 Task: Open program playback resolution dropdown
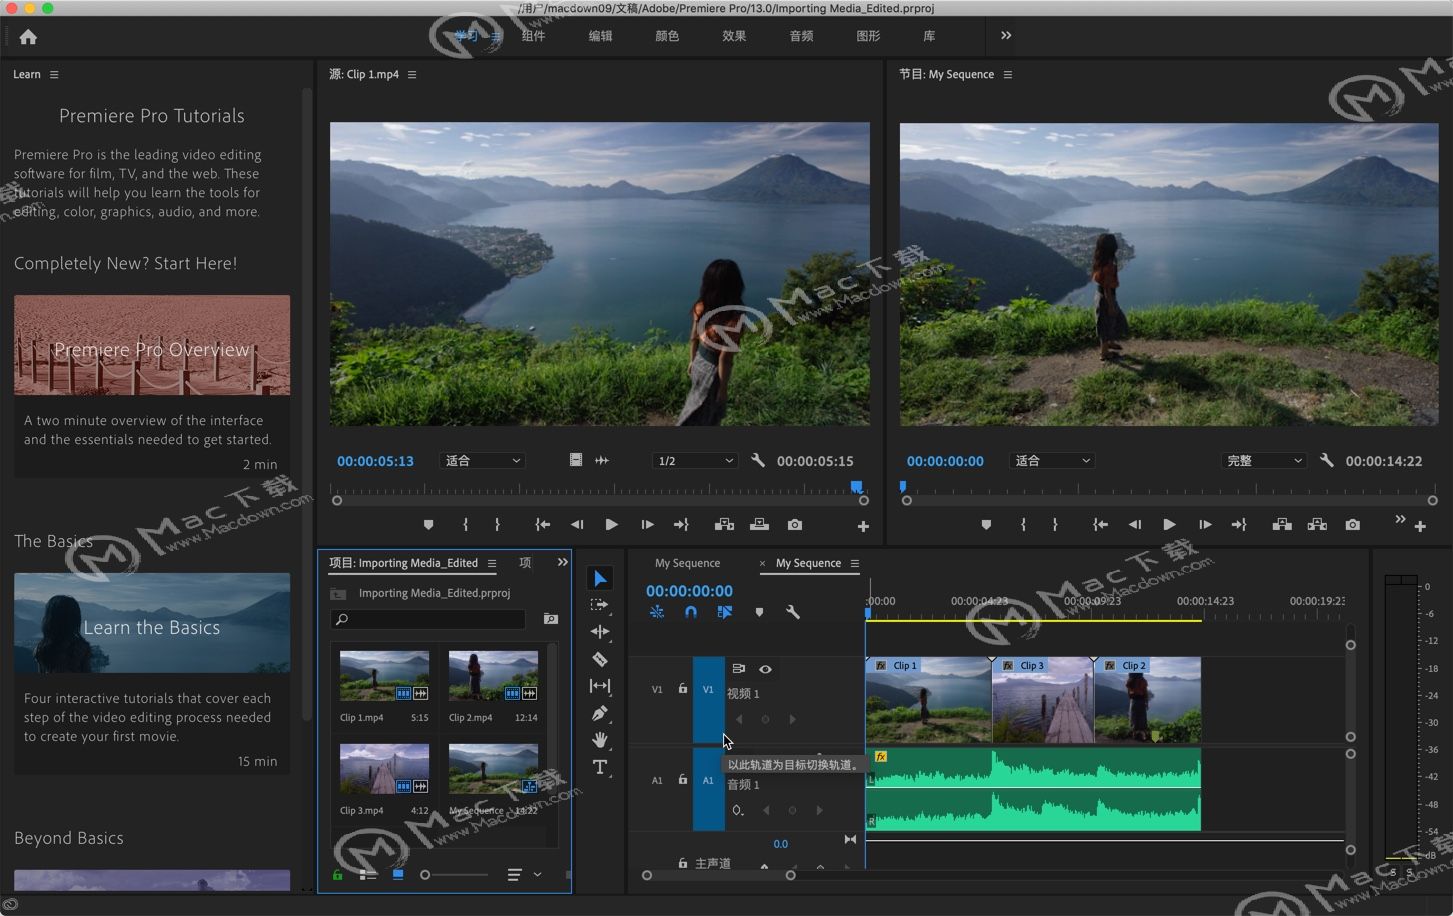click(x=1264, y=461)
